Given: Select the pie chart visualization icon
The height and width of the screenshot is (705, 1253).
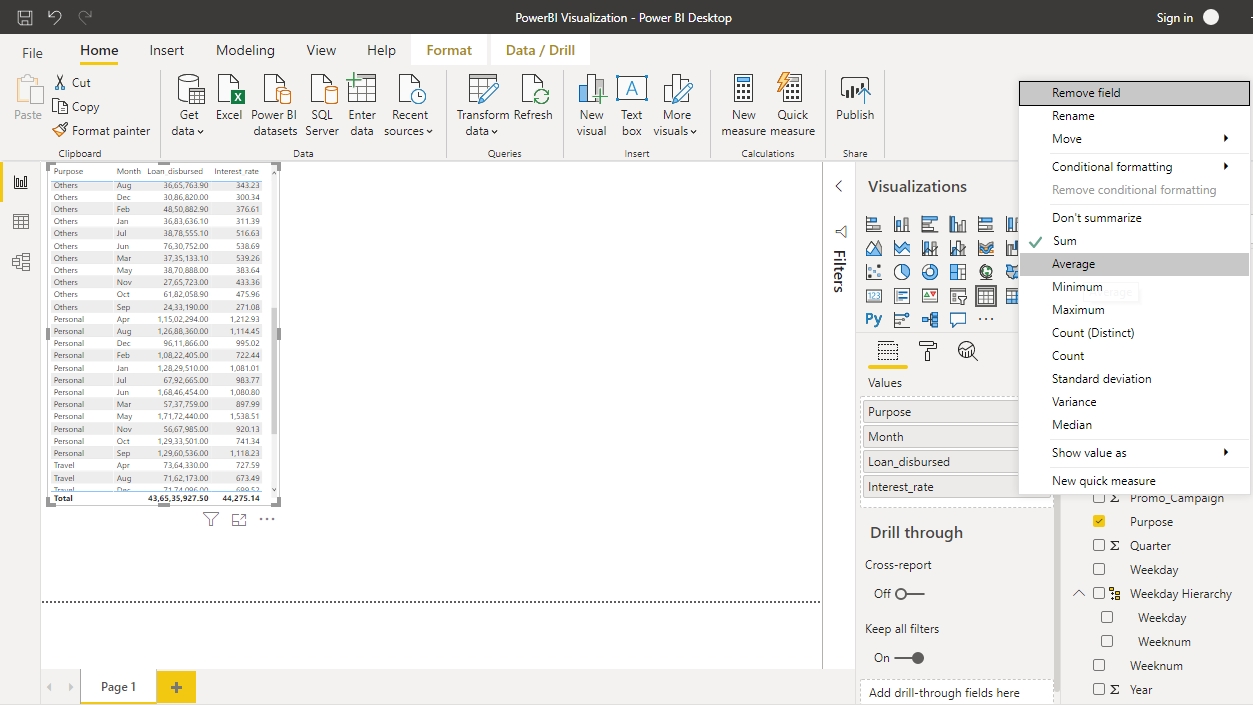Looking at the screenshot, I should 902,272.
